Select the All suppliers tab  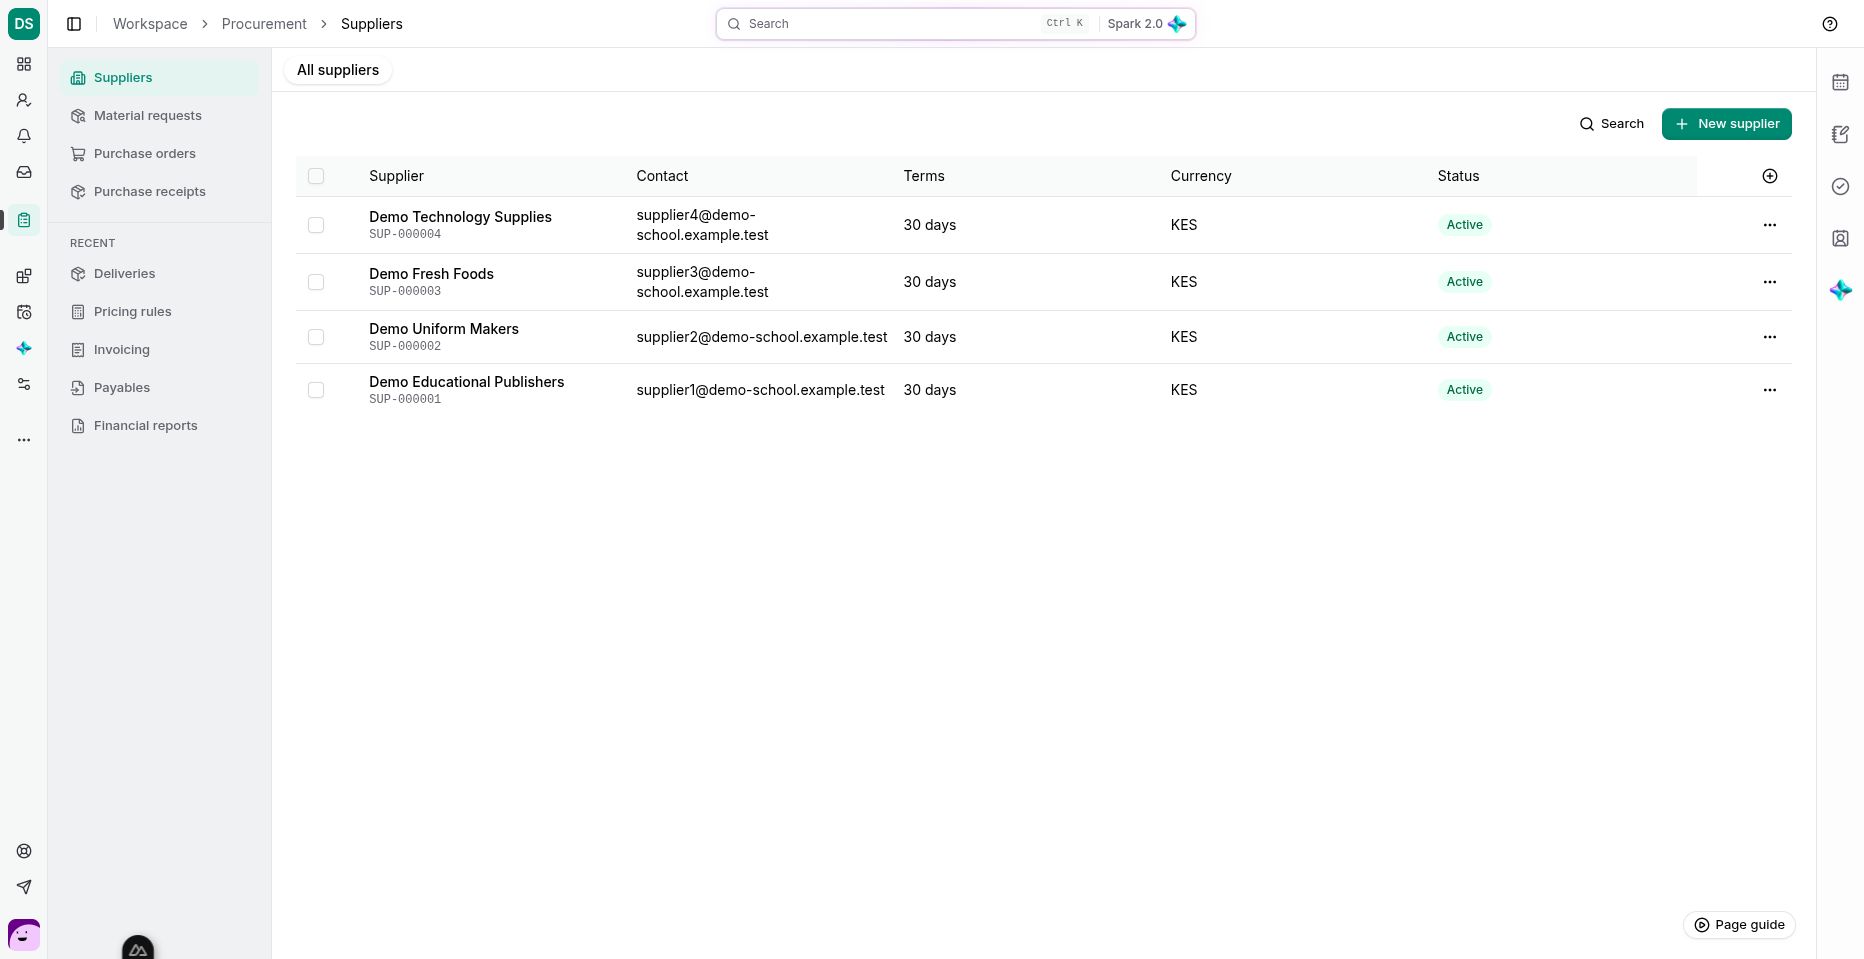pos(338,70)
